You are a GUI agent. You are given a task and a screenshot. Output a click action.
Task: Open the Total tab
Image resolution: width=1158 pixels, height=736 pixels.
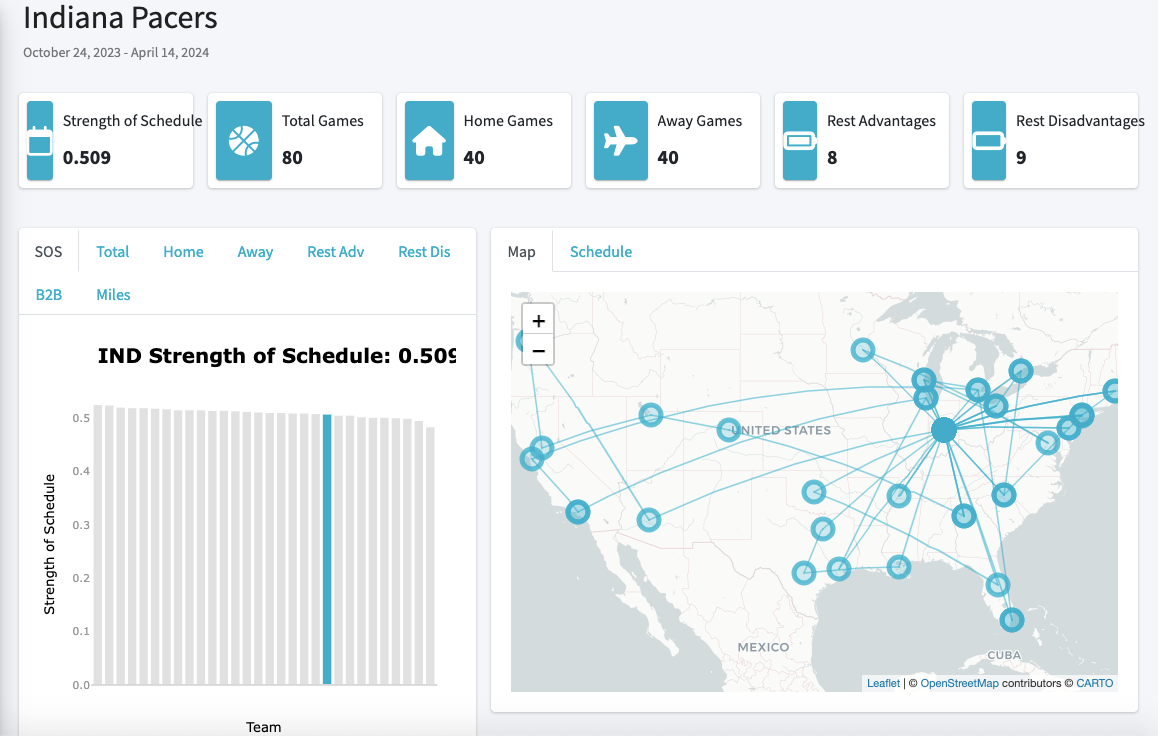coord(112,252)
